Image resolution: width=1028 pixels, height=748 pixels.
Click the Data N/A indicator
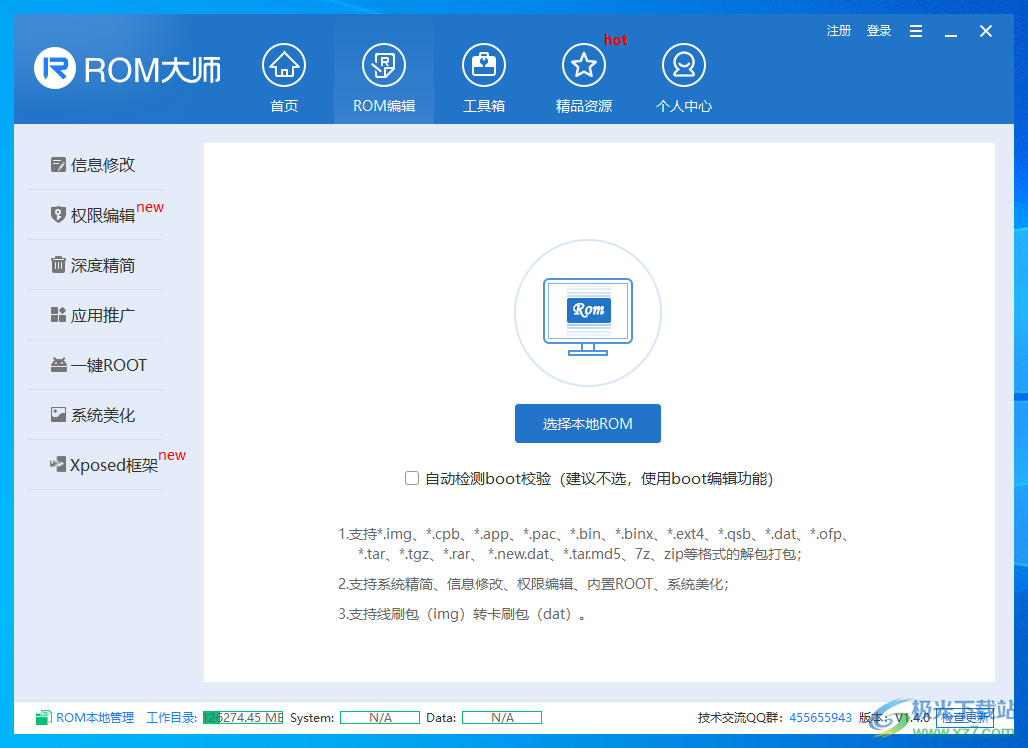click(x=502, y=718)
